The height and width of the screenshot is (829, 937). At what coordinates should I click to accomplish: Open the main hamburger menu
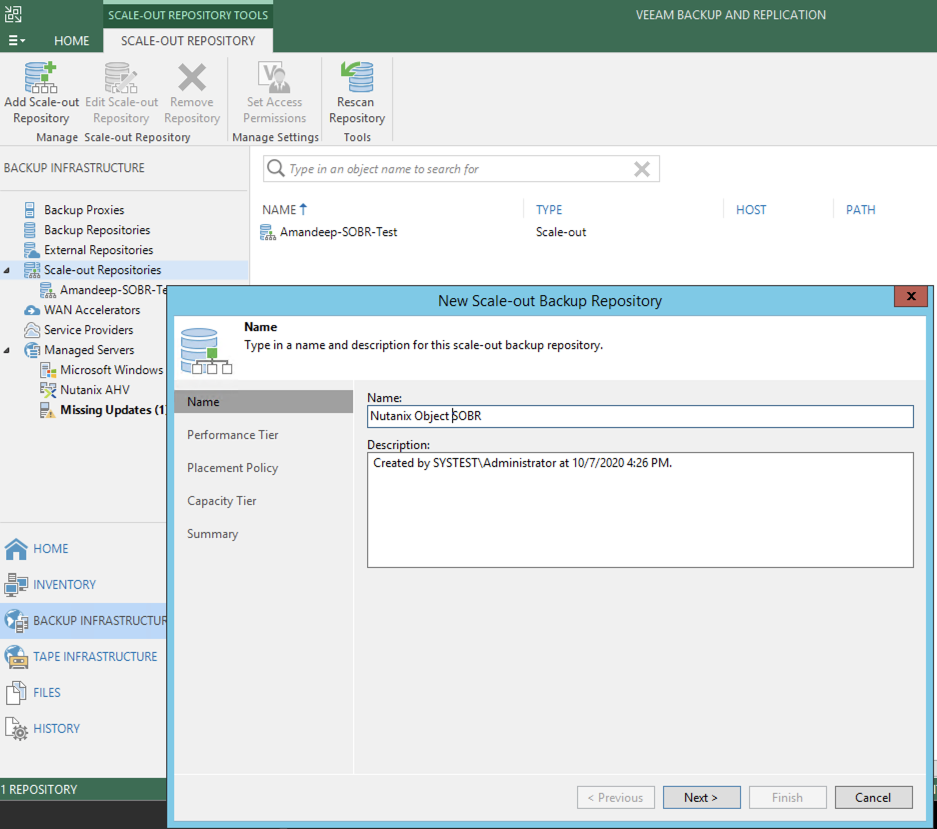[x=16, y=41]
